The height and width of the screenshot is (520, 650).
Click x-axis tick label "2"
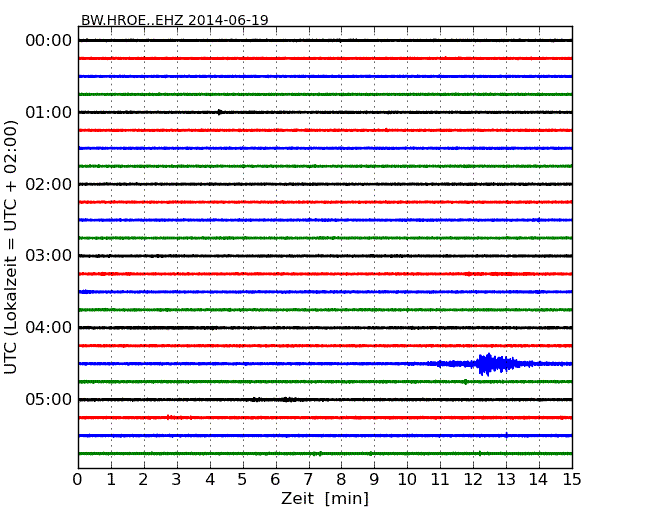click(x=143, y=480)
